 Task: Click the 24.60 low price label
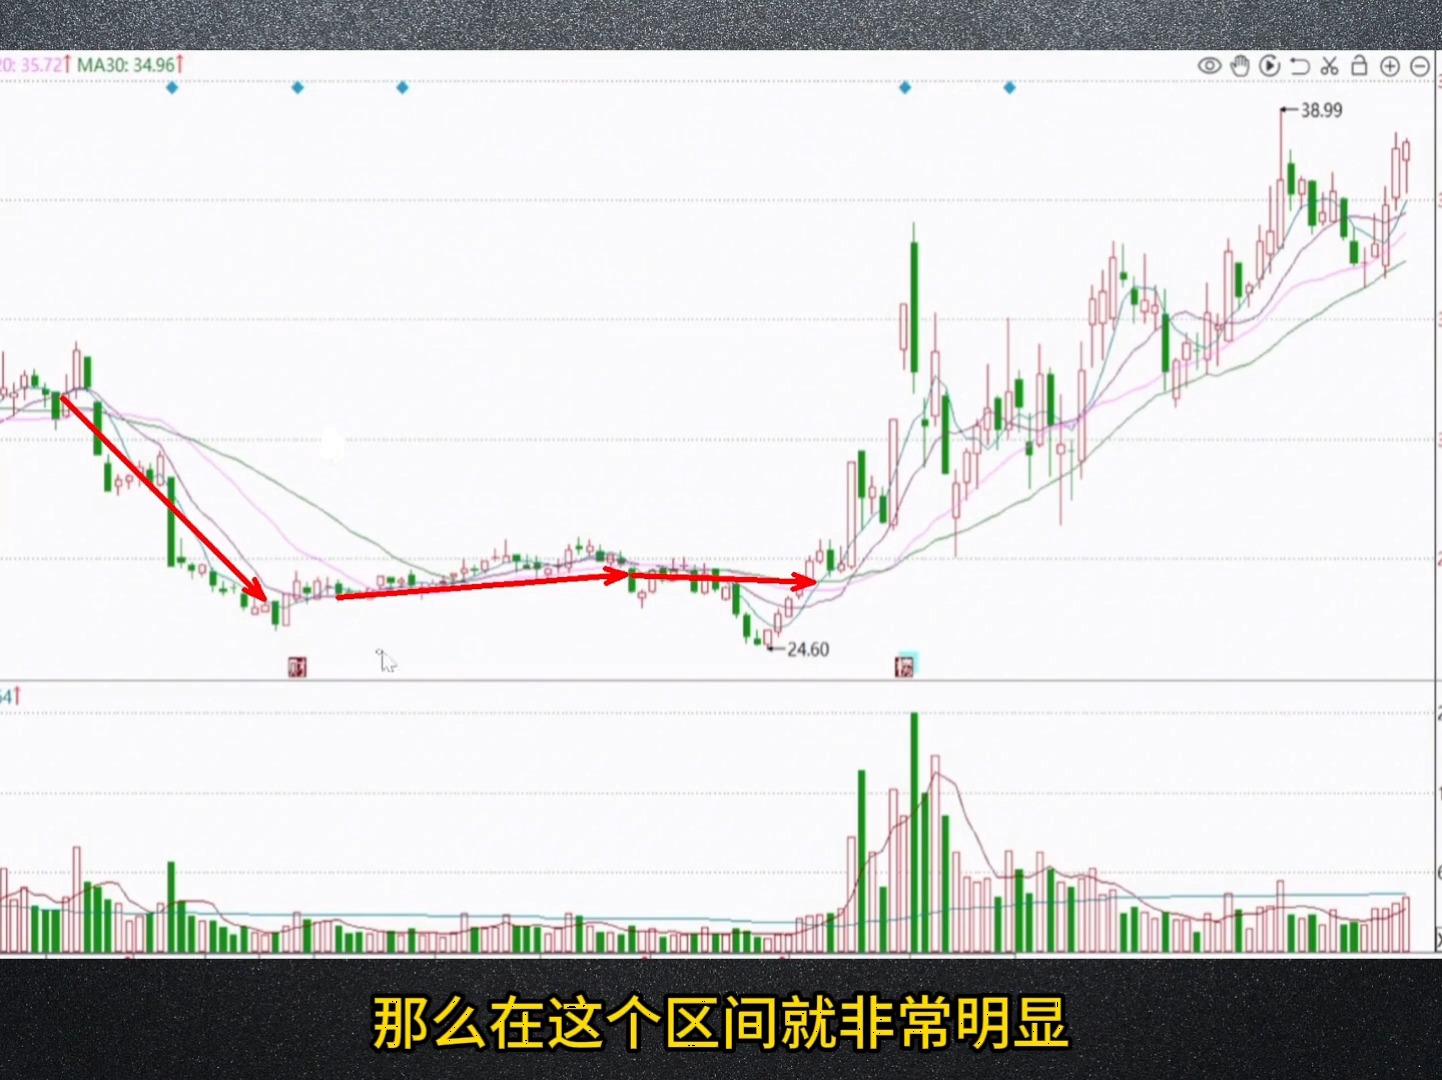[x=808, y=649]
